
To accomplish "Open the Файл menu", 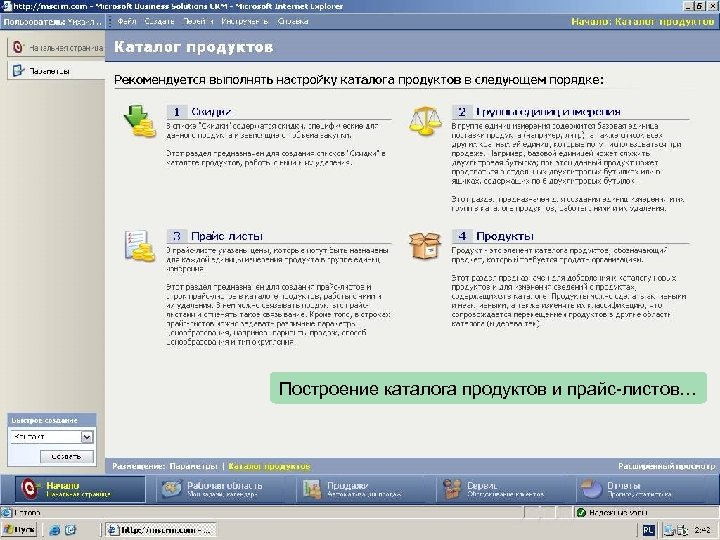I will click(126, 22).
